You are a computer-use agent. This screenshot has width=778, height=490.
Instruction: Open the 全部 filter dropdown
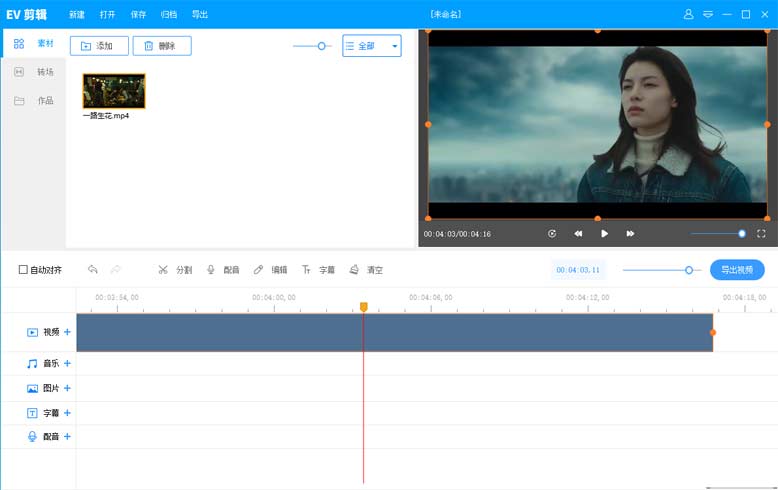coord(371,46)
